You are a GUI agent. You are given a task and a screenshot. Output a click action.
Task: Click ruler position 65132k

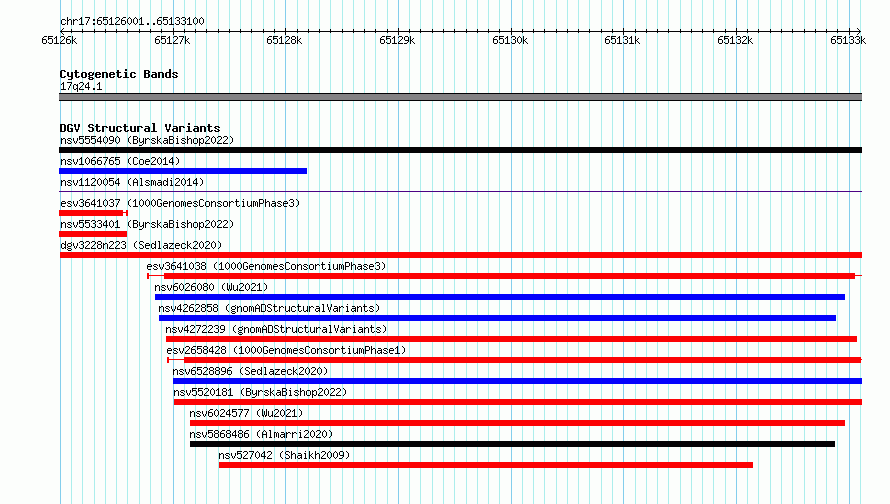click(735, 40)
